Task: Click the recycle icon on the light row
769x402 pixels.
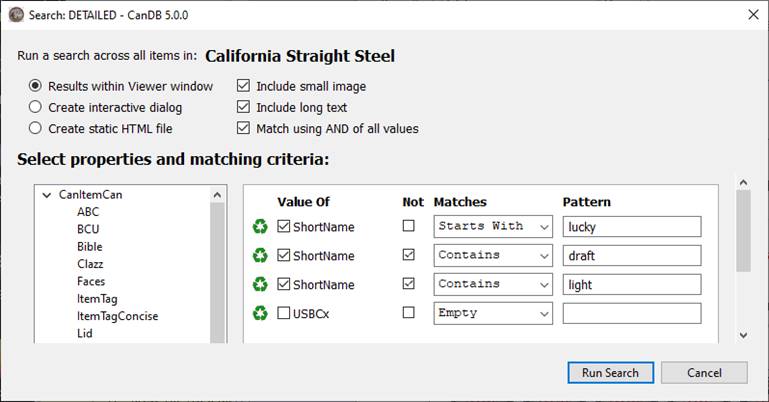Action: pos(260,284)
